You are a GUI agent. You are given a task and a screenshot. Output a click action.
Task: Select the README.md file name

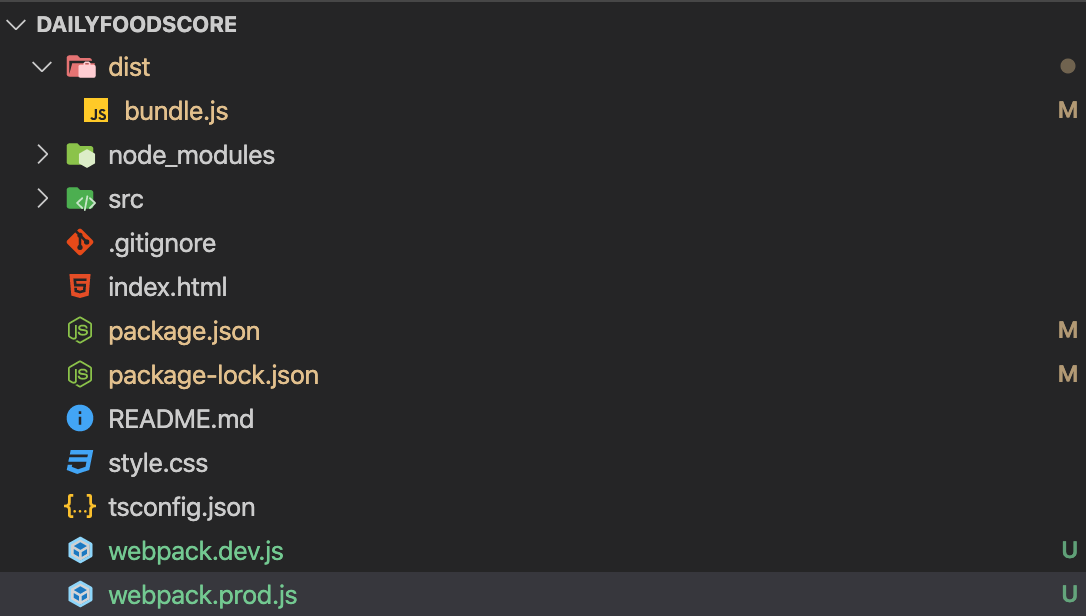(181, 419)
